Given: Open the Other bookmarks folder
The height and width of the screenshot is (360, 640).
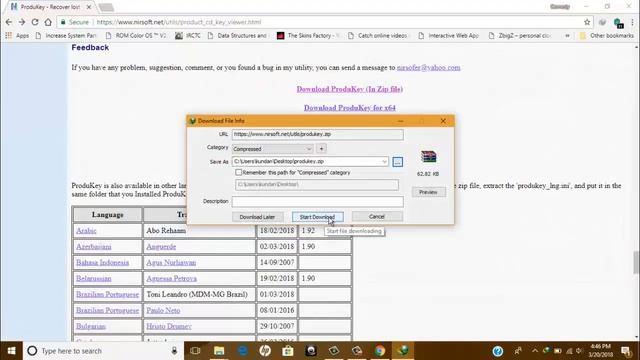Looking at the screenshot, I should click(x=607, y=36).
